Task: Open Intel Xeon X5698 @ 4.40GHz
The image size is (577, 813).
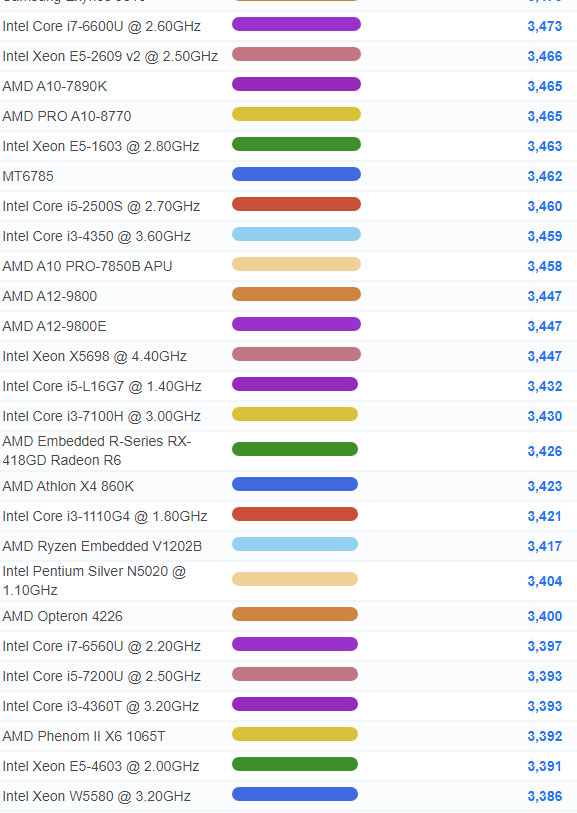Action: coord(95,357)
